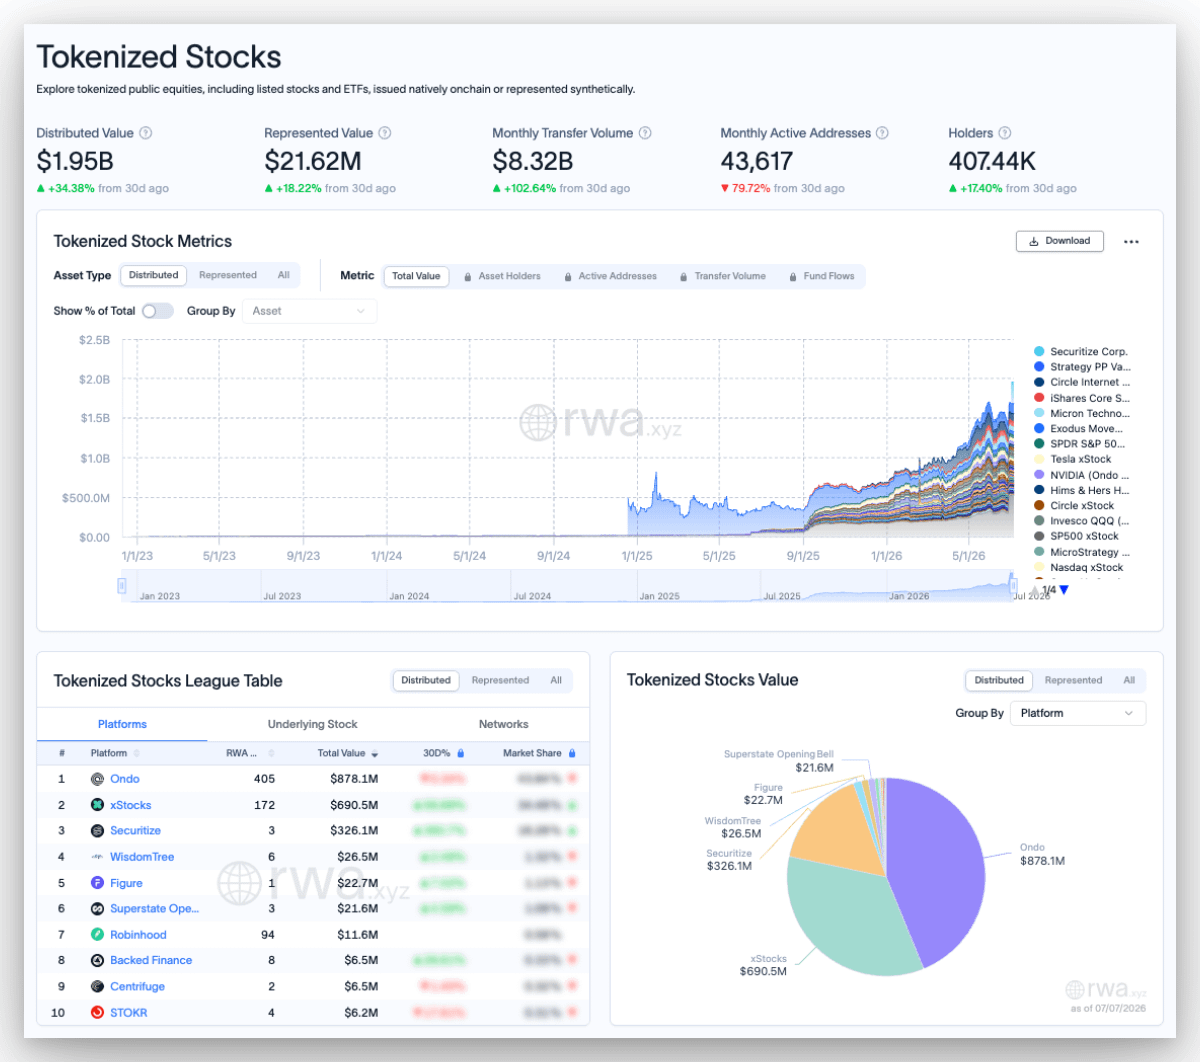Select All in League Table panel
This screenshot has width=1200, height=1062.
556,680
